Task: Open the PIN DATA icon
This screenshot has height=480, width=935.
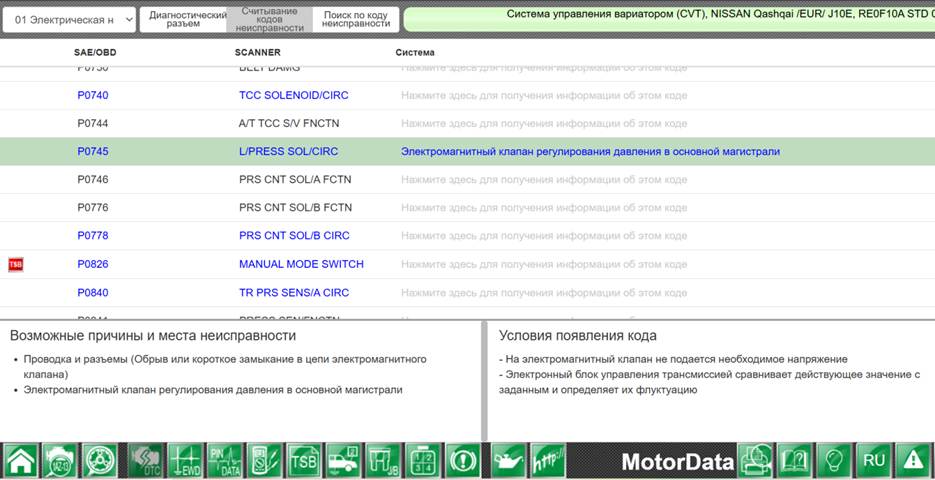Action: point(225,460)
